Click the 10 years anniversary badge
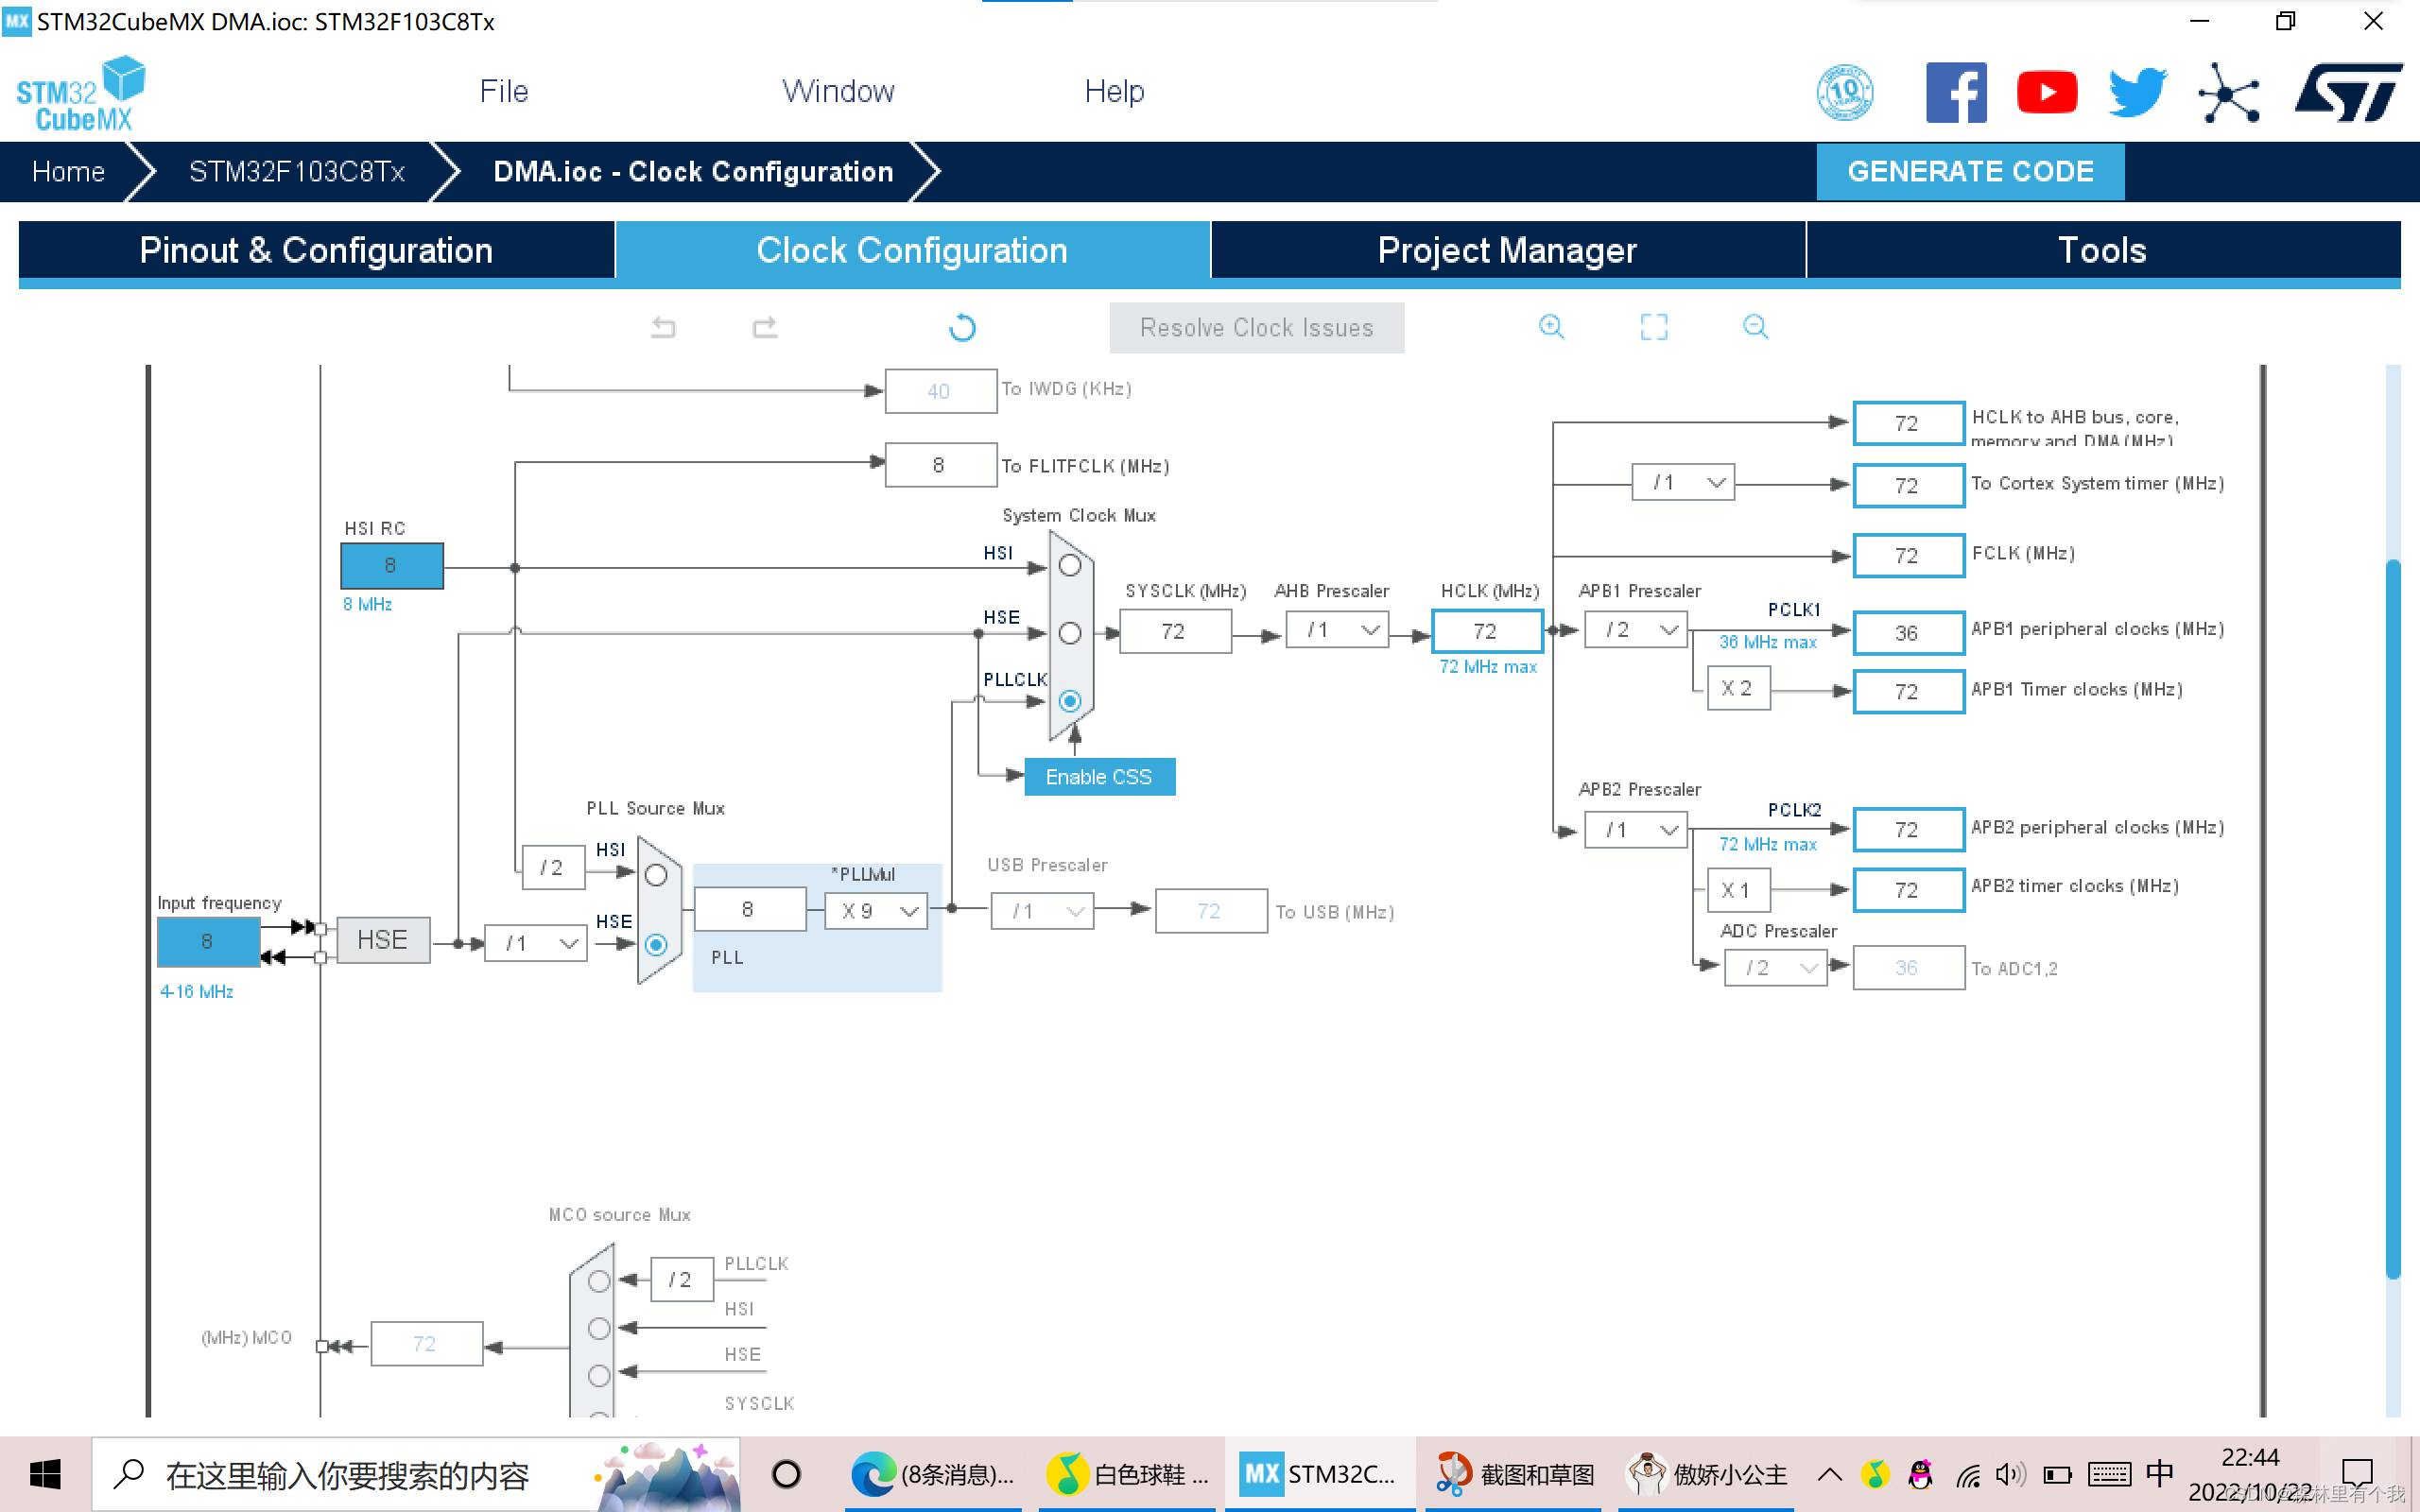The width and height of the screenshot is (2420, 1512). pyautogui.click(x=1845, y=92)
